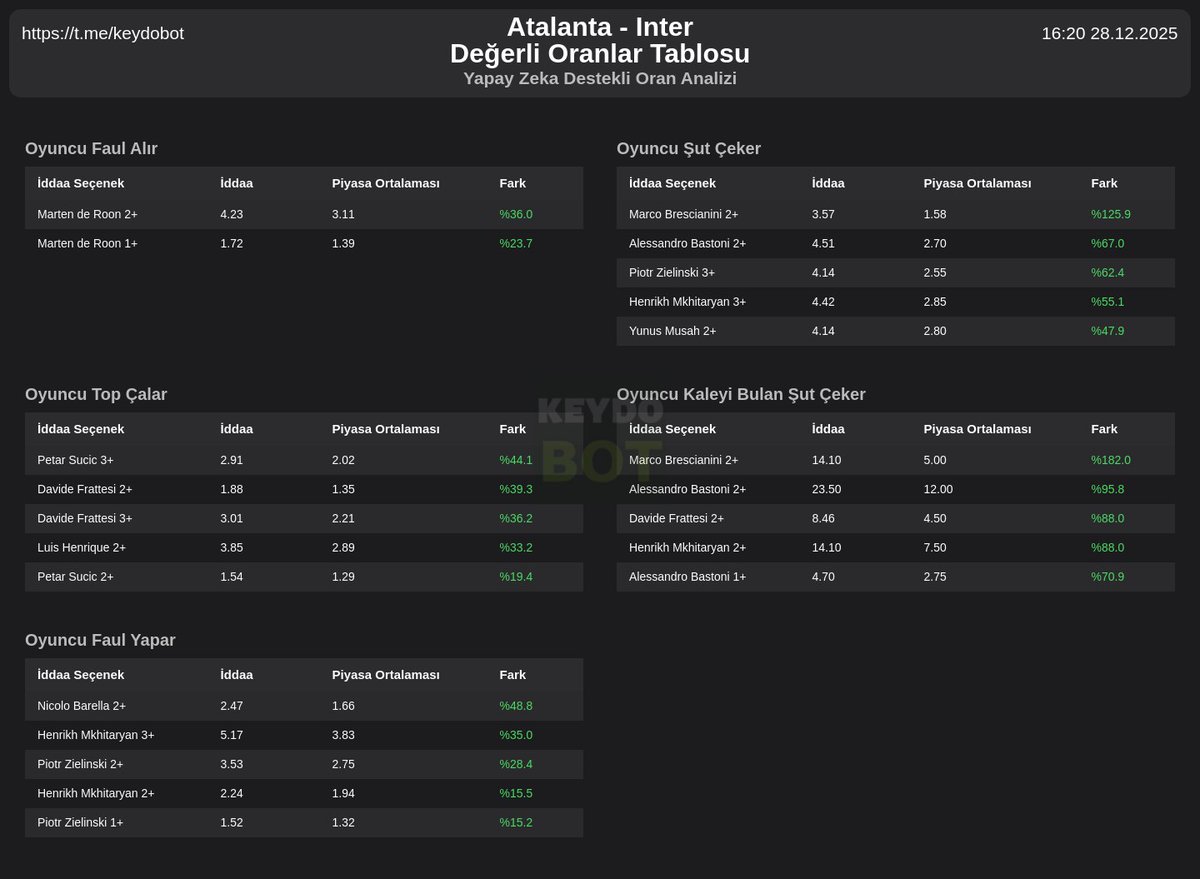
Task: Click the Atalanta - Inter match title
Action: coord(600,27)
